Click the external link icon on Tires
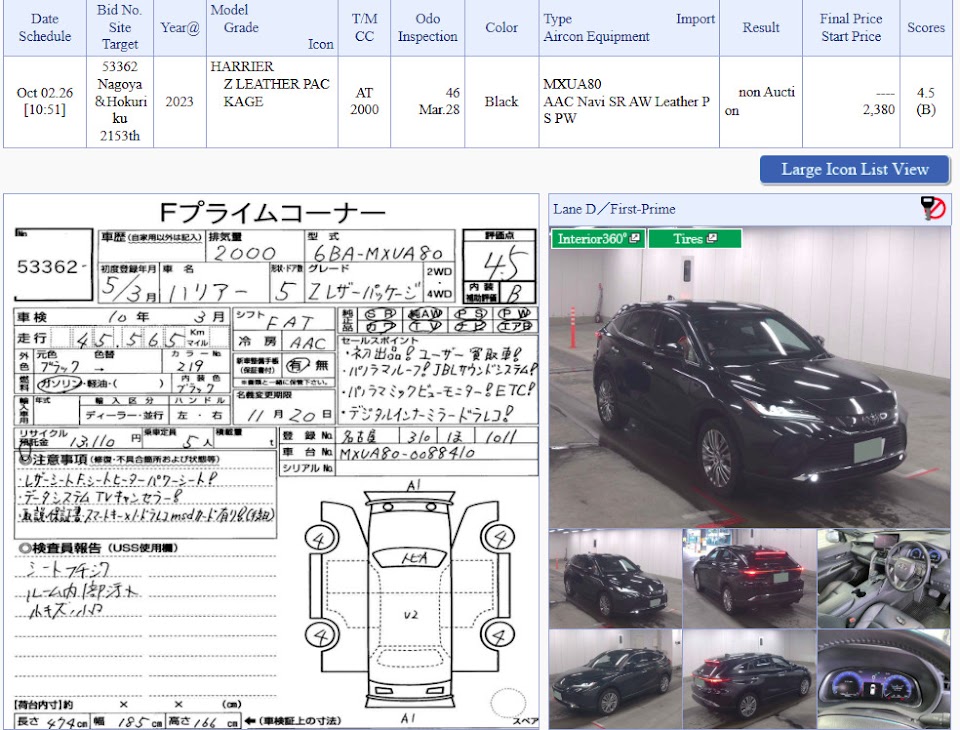The width and height of the screenshot is (960, 730). click(711, 238)
